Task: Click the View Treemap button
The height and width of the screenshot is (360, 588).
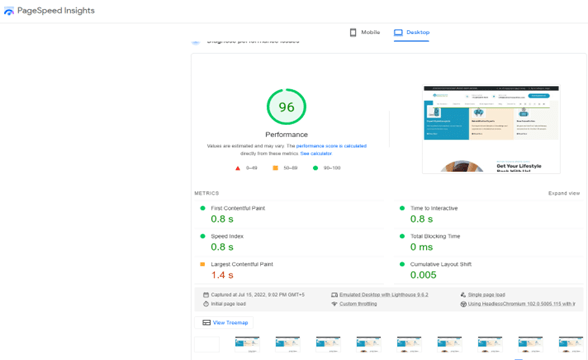Action: pos(224,322)
